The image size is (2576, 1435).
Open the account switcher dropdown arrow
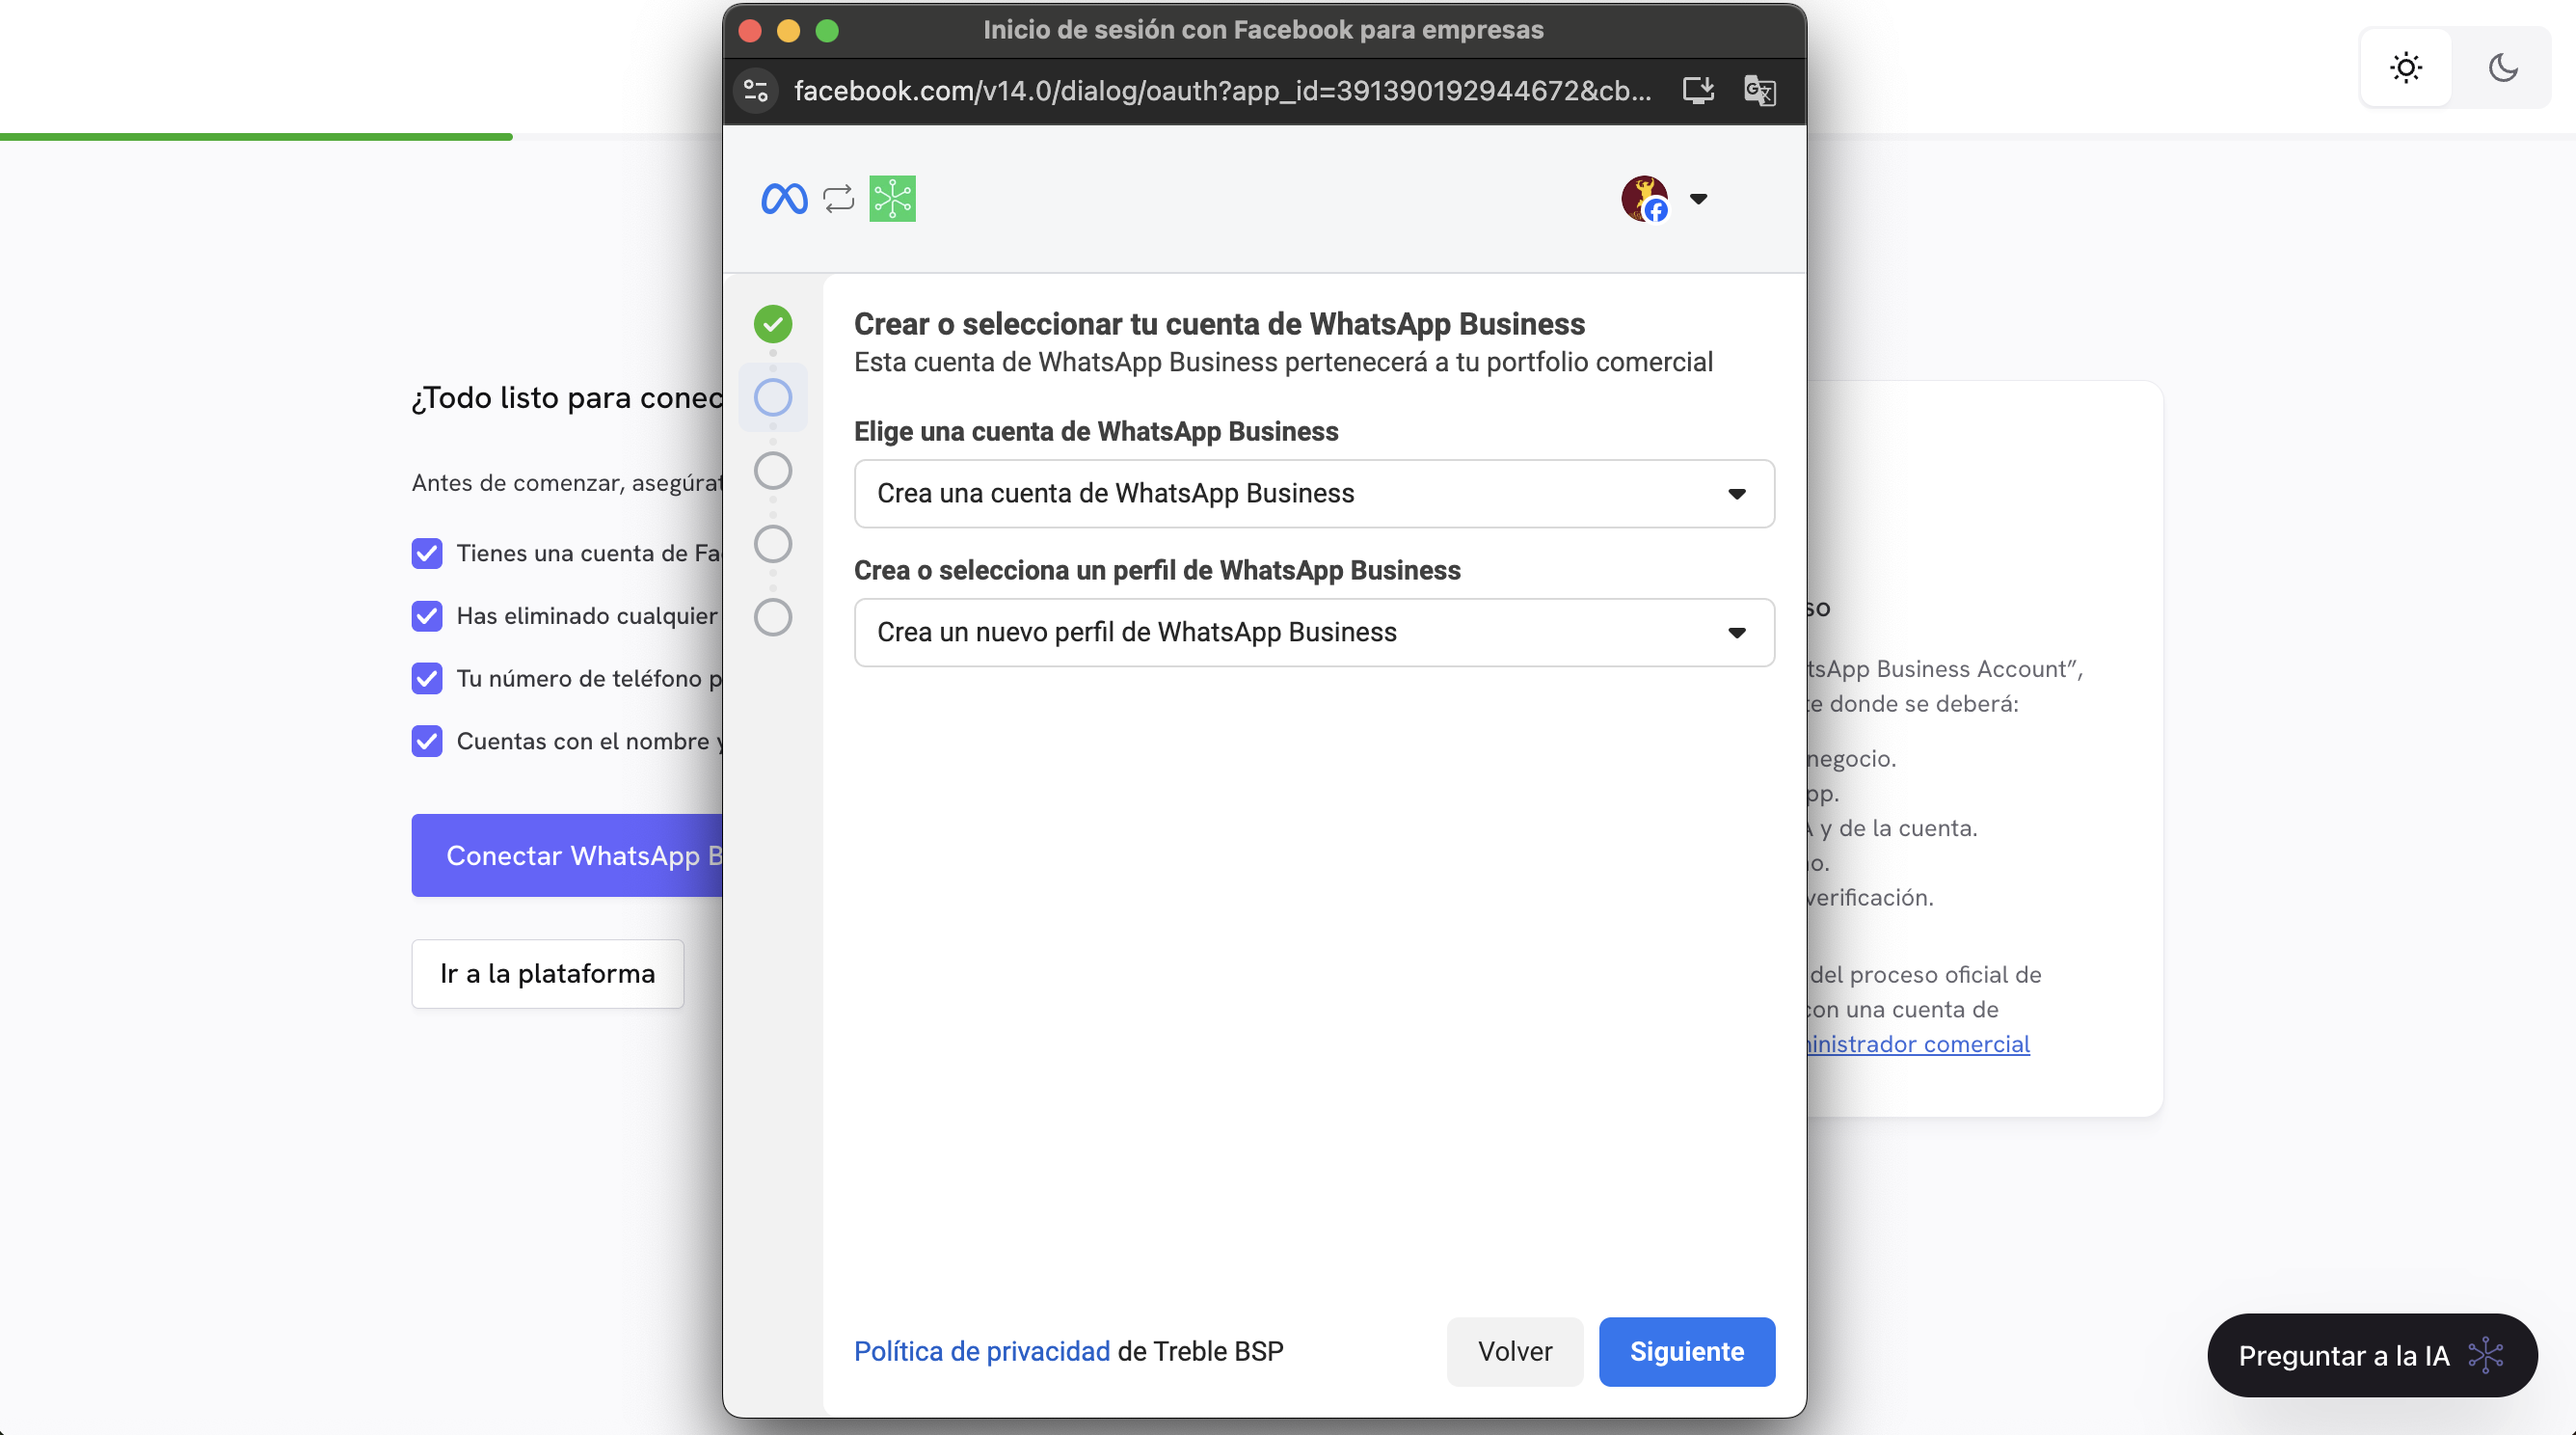coord(1698,199)
